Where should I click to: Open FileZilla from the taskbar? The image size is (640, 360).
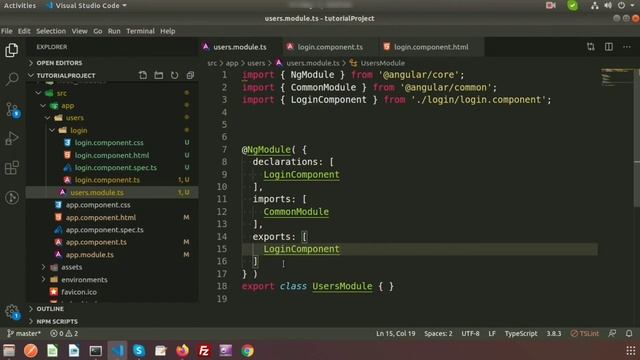click(204, 351)
